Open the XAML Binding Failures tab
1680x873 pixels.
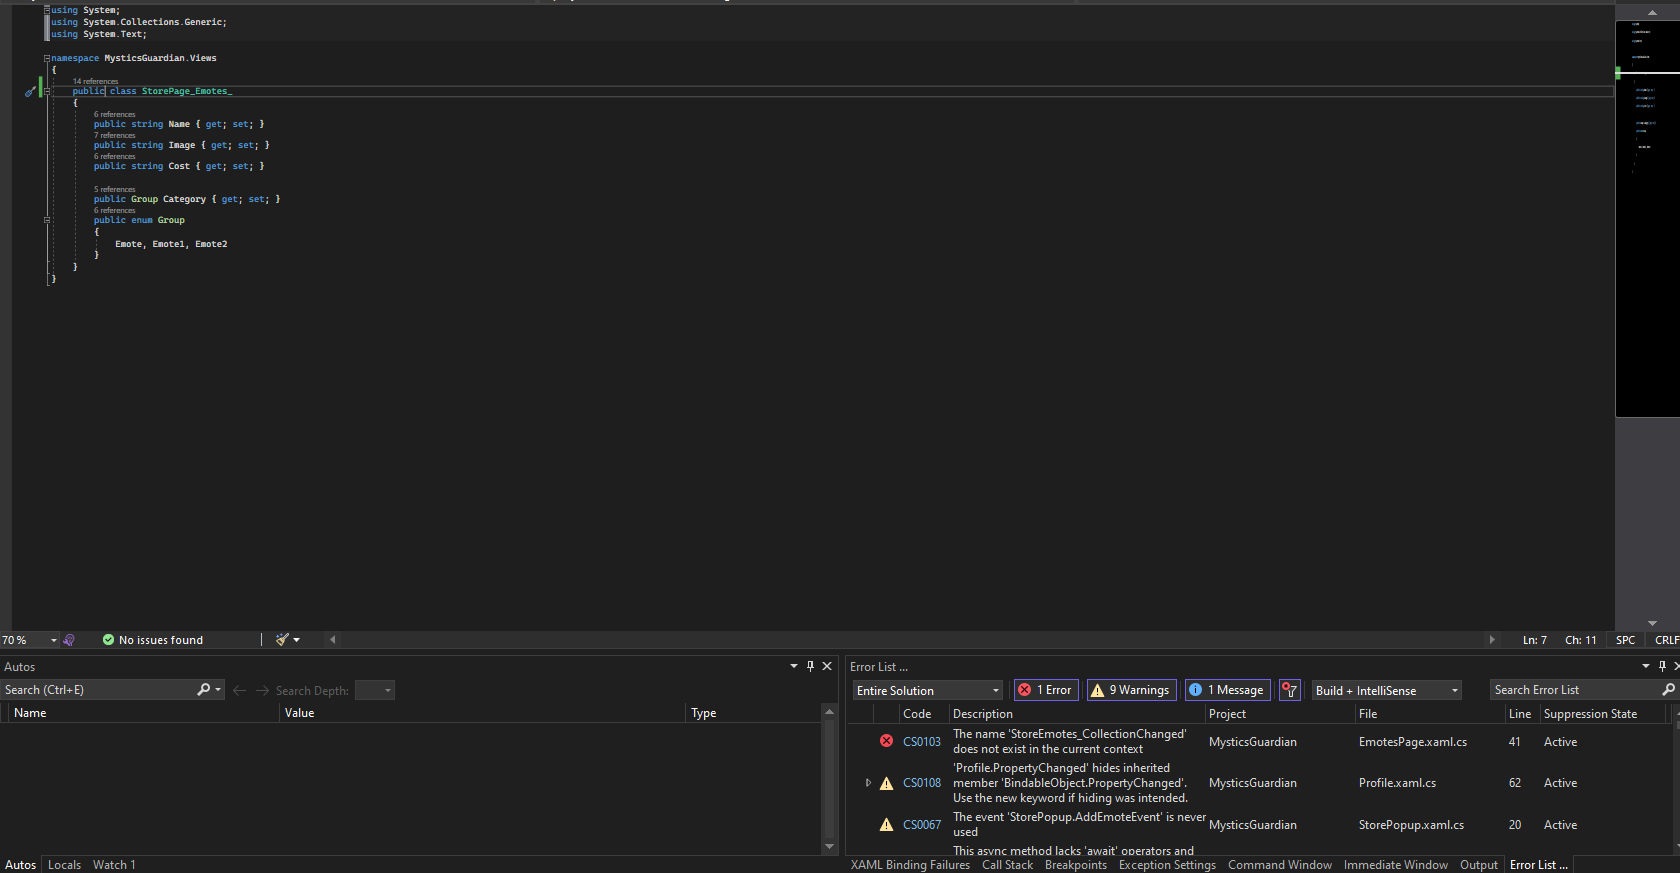pos(910,865)
